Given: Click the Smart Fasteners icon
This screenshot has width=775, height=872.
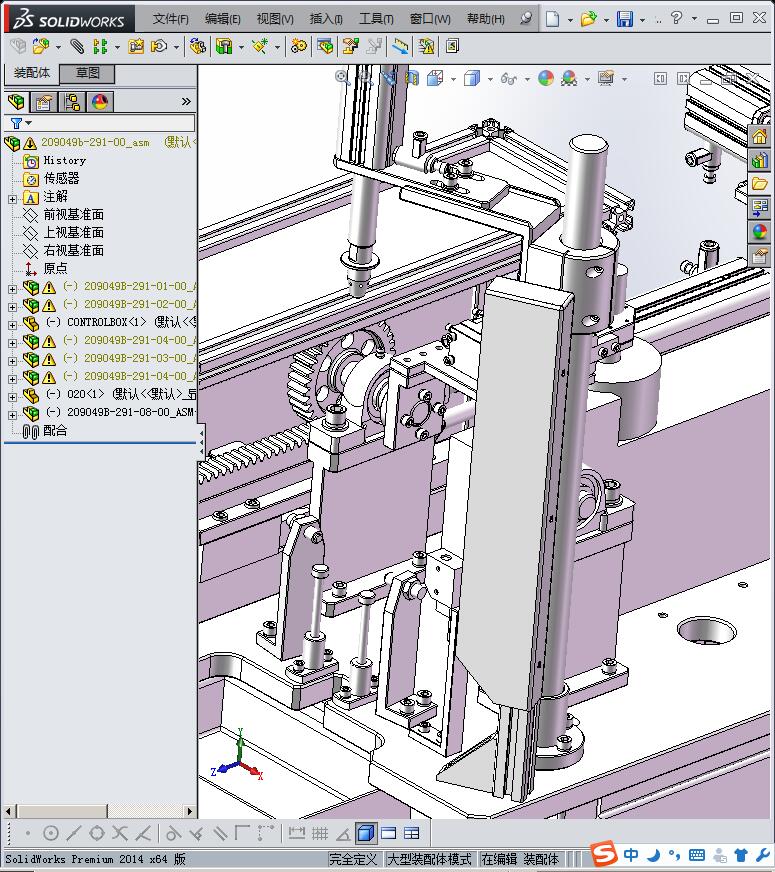Looking at the screenshot, I should (136, 46).
